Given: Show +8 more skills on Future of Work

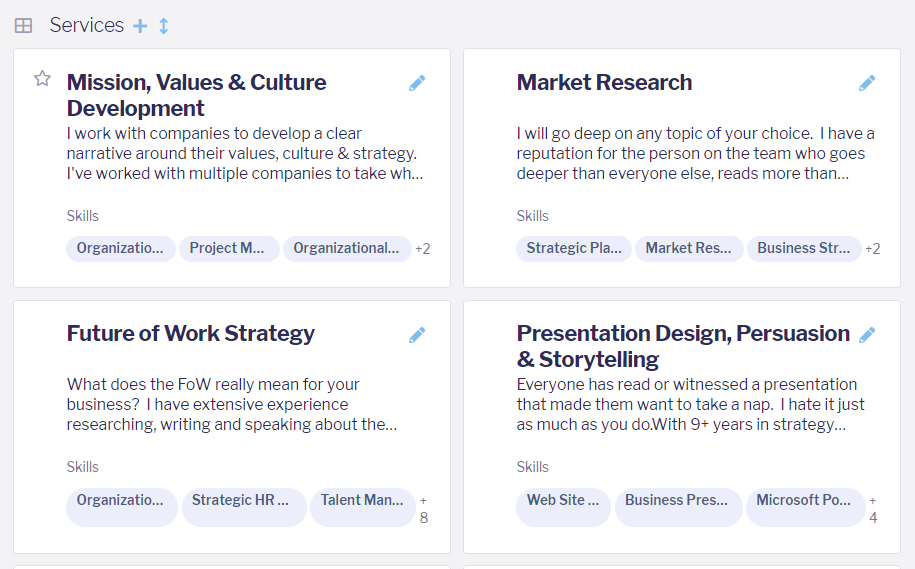Looking at the screenshot, I should pyautogui.click(x=423, y=508).
